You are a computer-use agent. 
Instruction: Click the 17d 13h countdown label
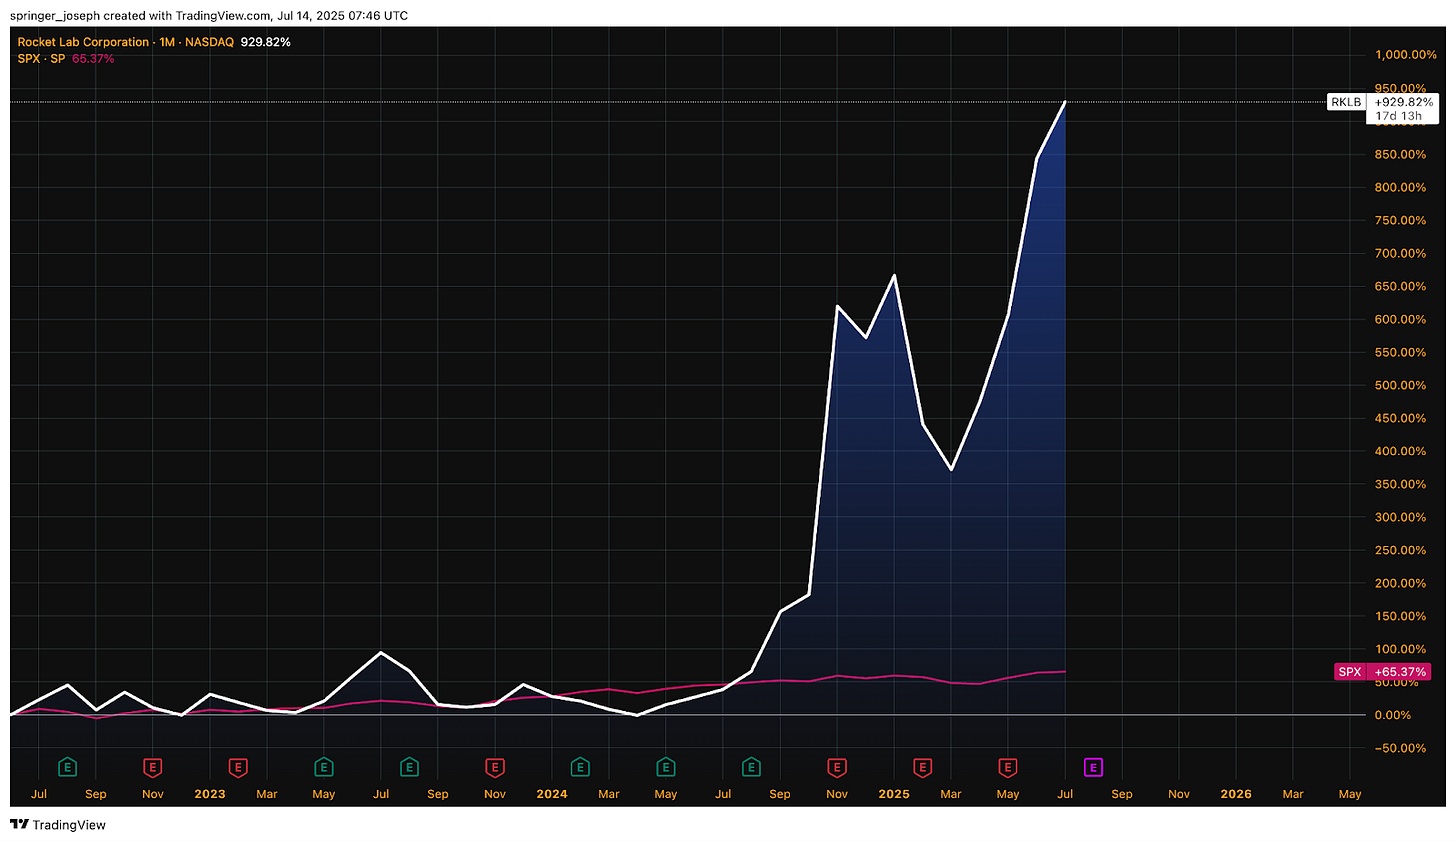[1398, 116]
